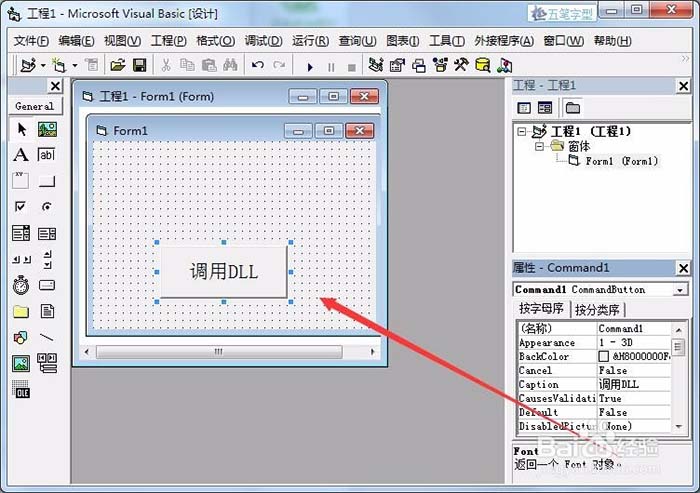Screen dimensions: 700x493
Task: Open the Toolbox hammer-wrench icon
Action: click(461, 65)
